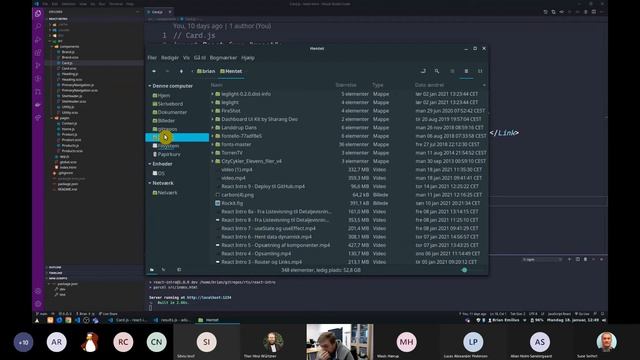Show the +10 more participants avatar
The width and height of the screenshot is (640, 360).
(23, 342)
